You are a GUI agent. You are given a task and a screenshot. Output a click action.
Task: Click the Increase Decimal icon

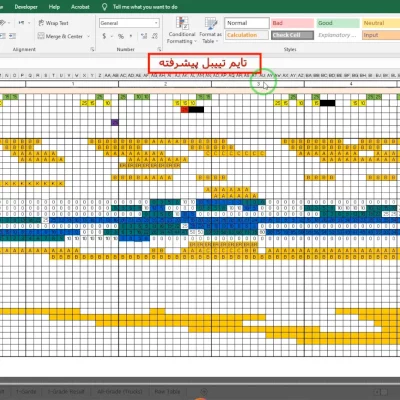(x=144, y=36)
